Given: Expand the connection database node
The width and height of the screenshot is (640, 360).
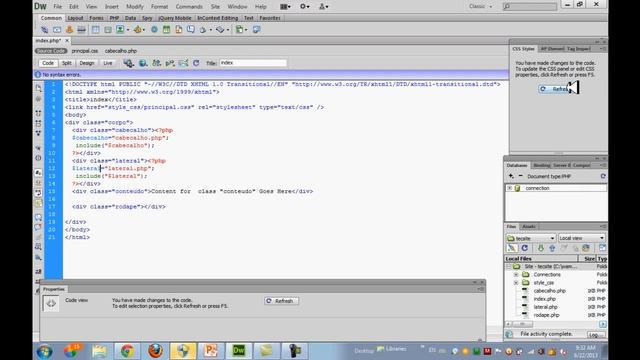Looking at the screenshot, I should pos(509,188).
